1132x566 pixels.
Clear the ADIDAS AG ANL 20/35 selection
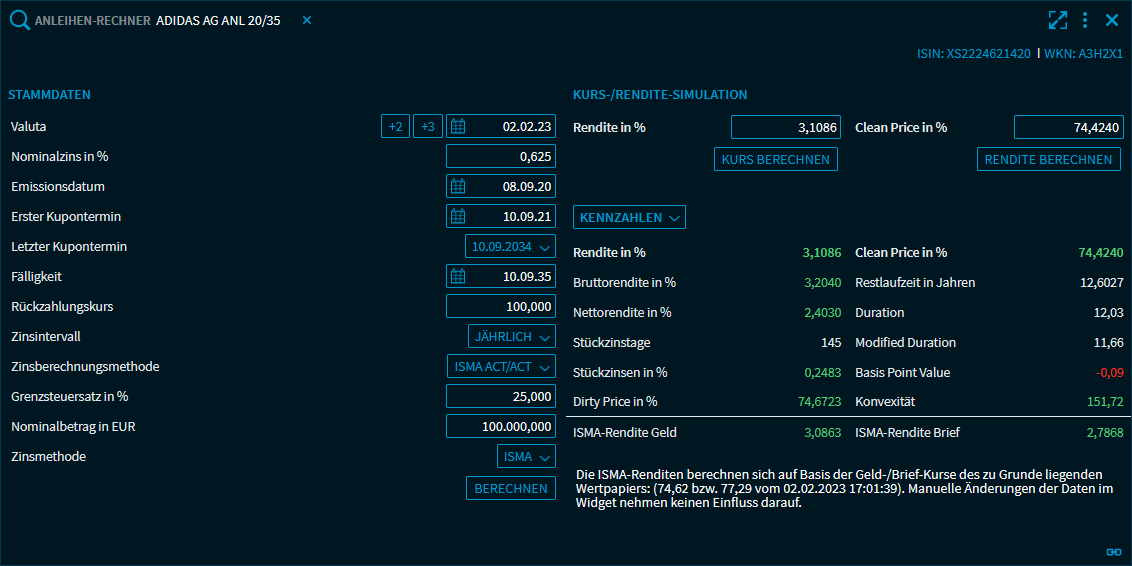[x=307, y=20]
